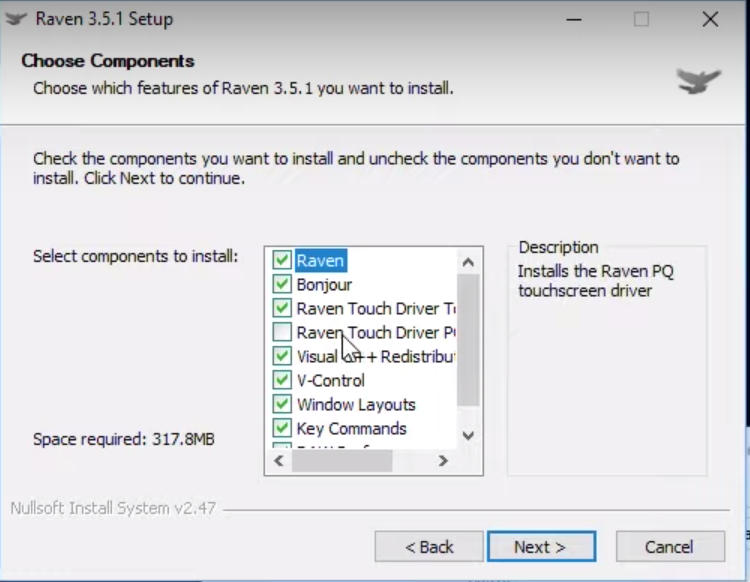Click the component list scroll down arrow
Screen dimensions: 750x582
[468, 435]
